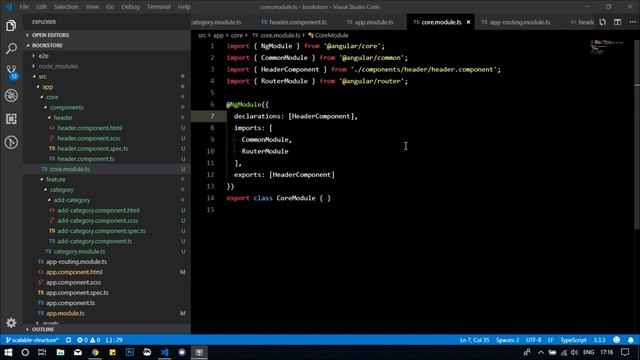Change indentation via Spaces: 2
This screenshot has height=360, width=640.
(507, 340)
